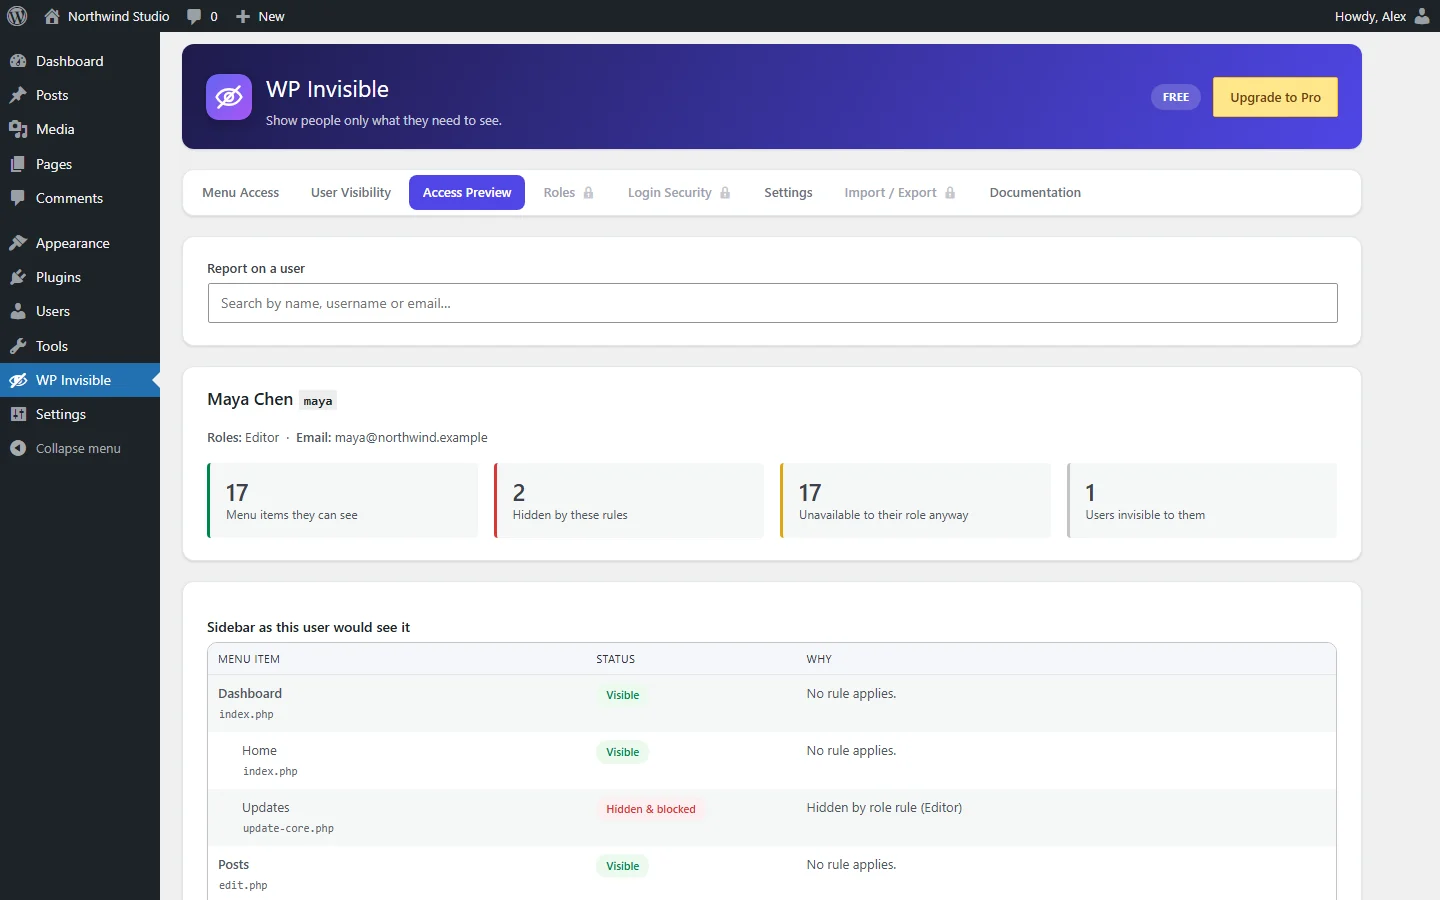This screenshot has width=1440, height=900.
Task: Click the Hidden by role rule (Editor) text
Action: click(x=884, y=808)
